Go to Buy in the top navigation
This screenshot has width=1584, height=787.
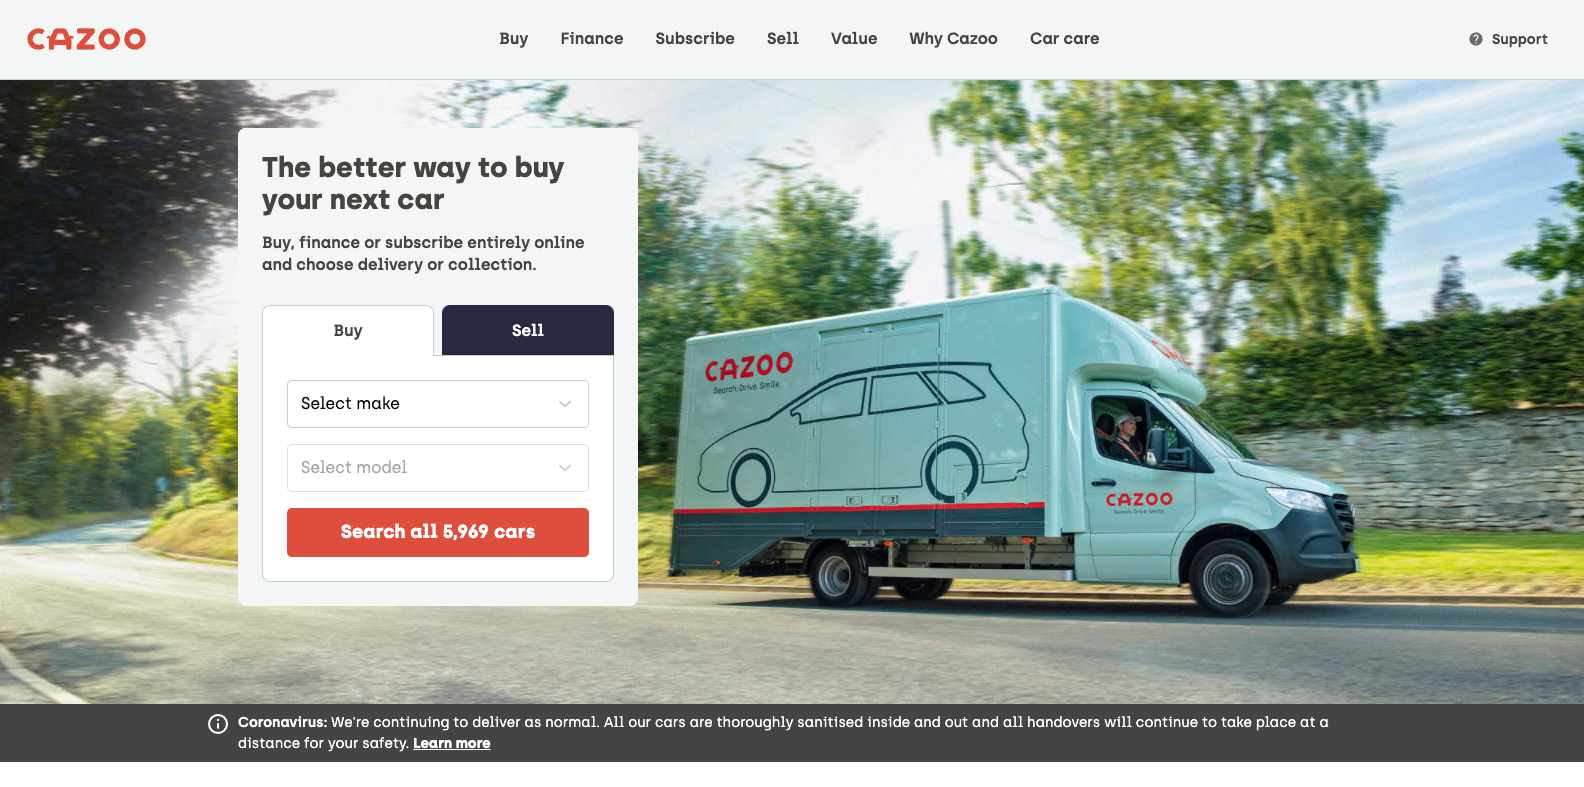(x=514, y=39)
